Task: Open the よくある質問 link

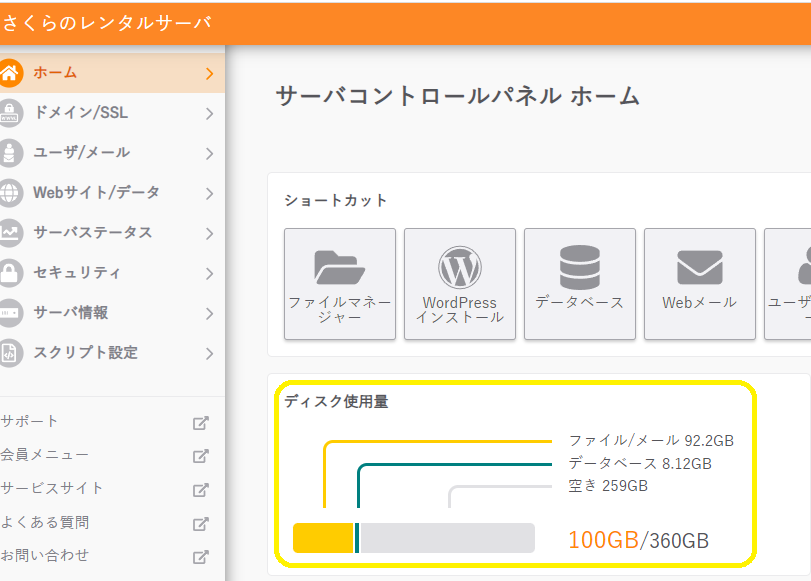Action: pyautogui.click(x=44, y=522)
